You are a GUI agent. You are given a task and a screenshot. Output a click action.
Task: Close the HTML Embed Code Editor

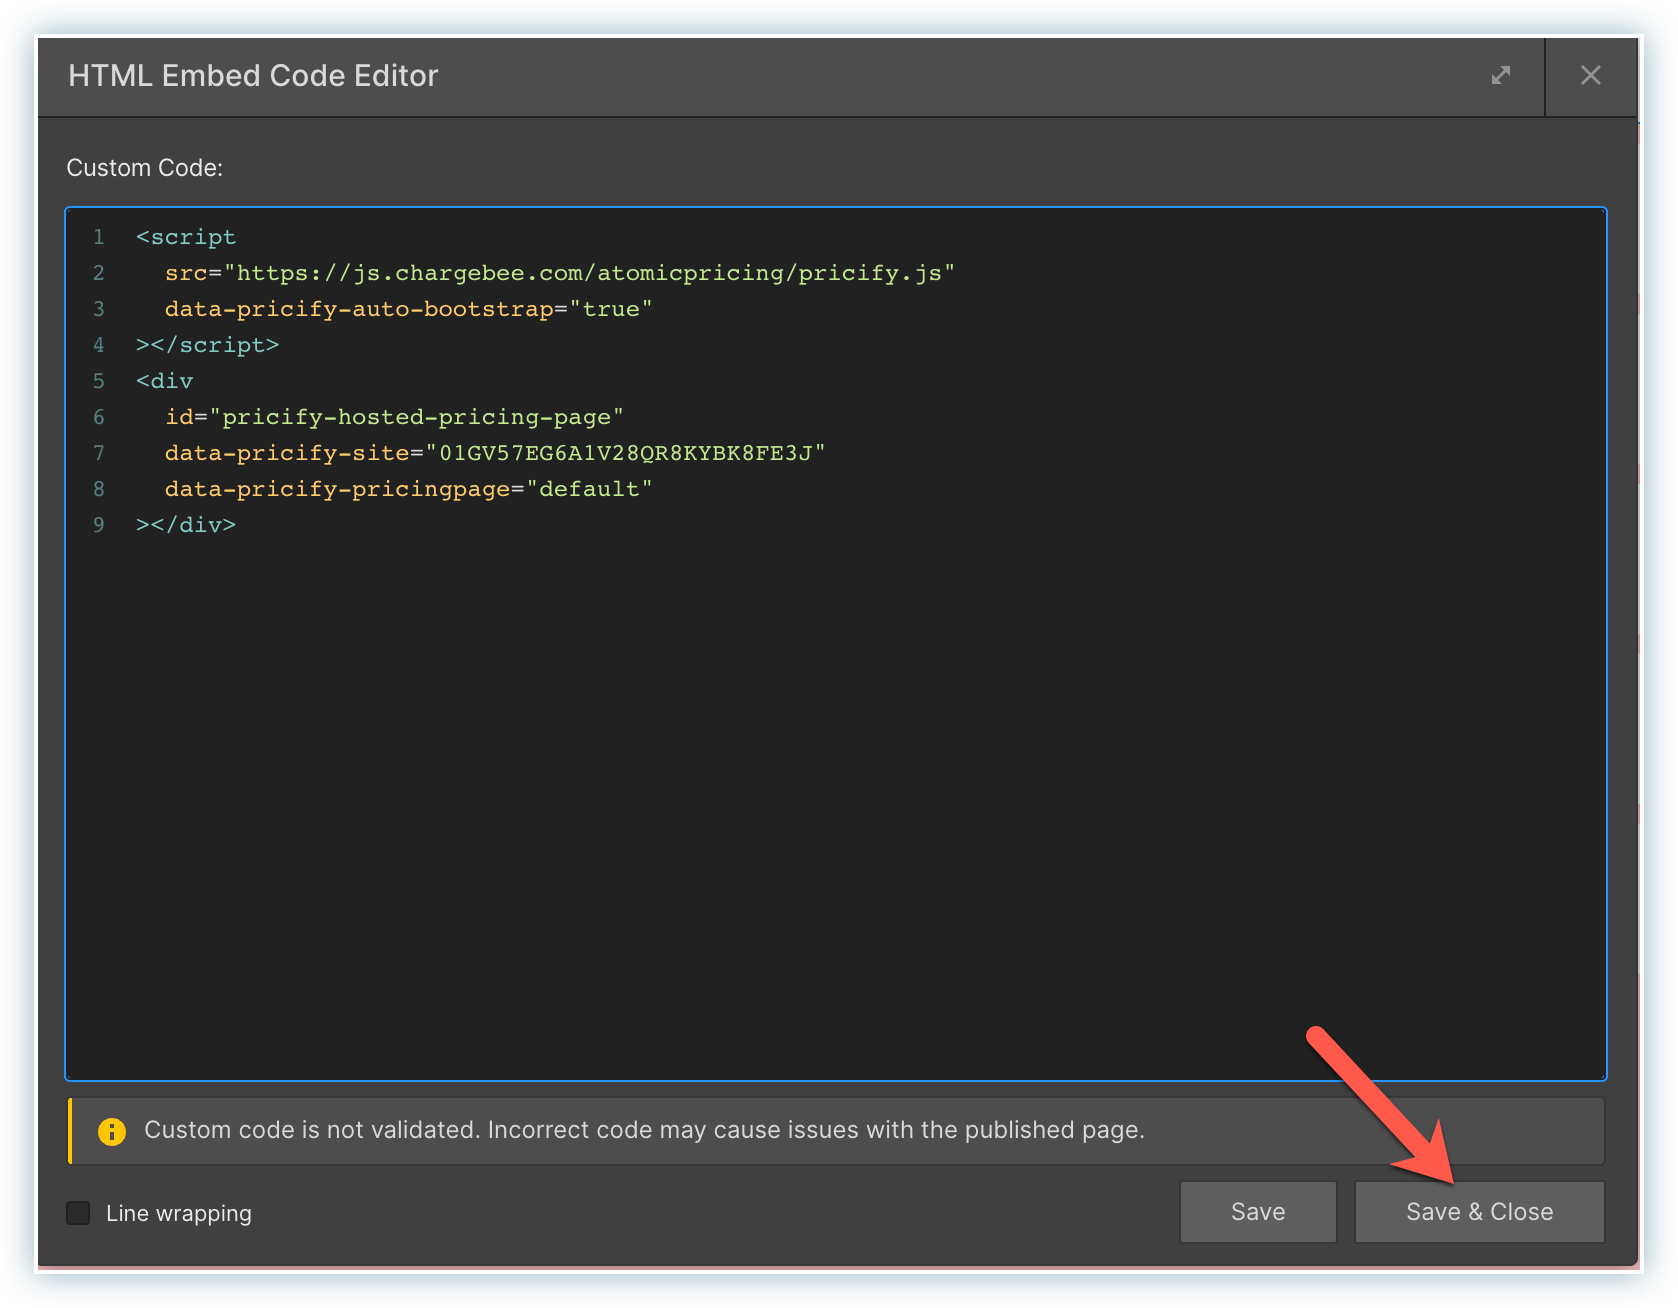(1590, 76)
